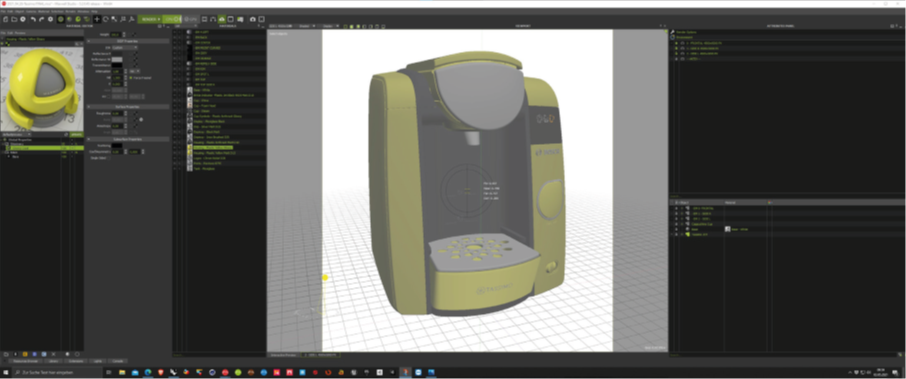Open the IOR Custom dropdown
The height and width of the screenshot is (379, 906).
[x=125, y=47]
